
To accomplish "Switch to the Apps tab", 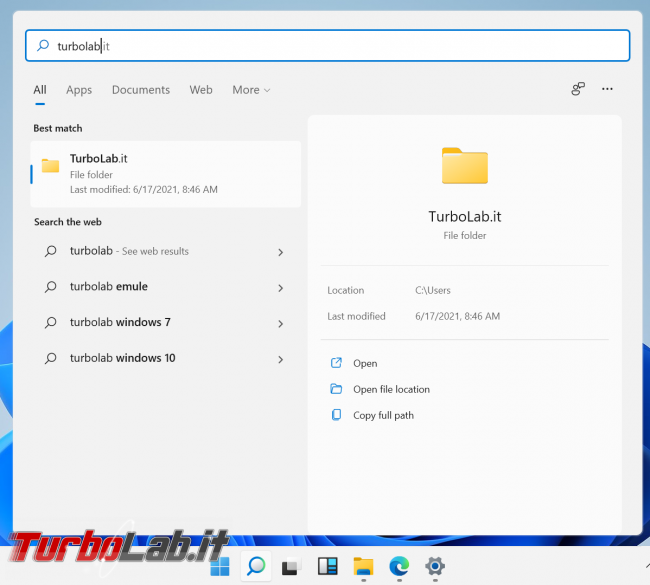I will point(79,90).
